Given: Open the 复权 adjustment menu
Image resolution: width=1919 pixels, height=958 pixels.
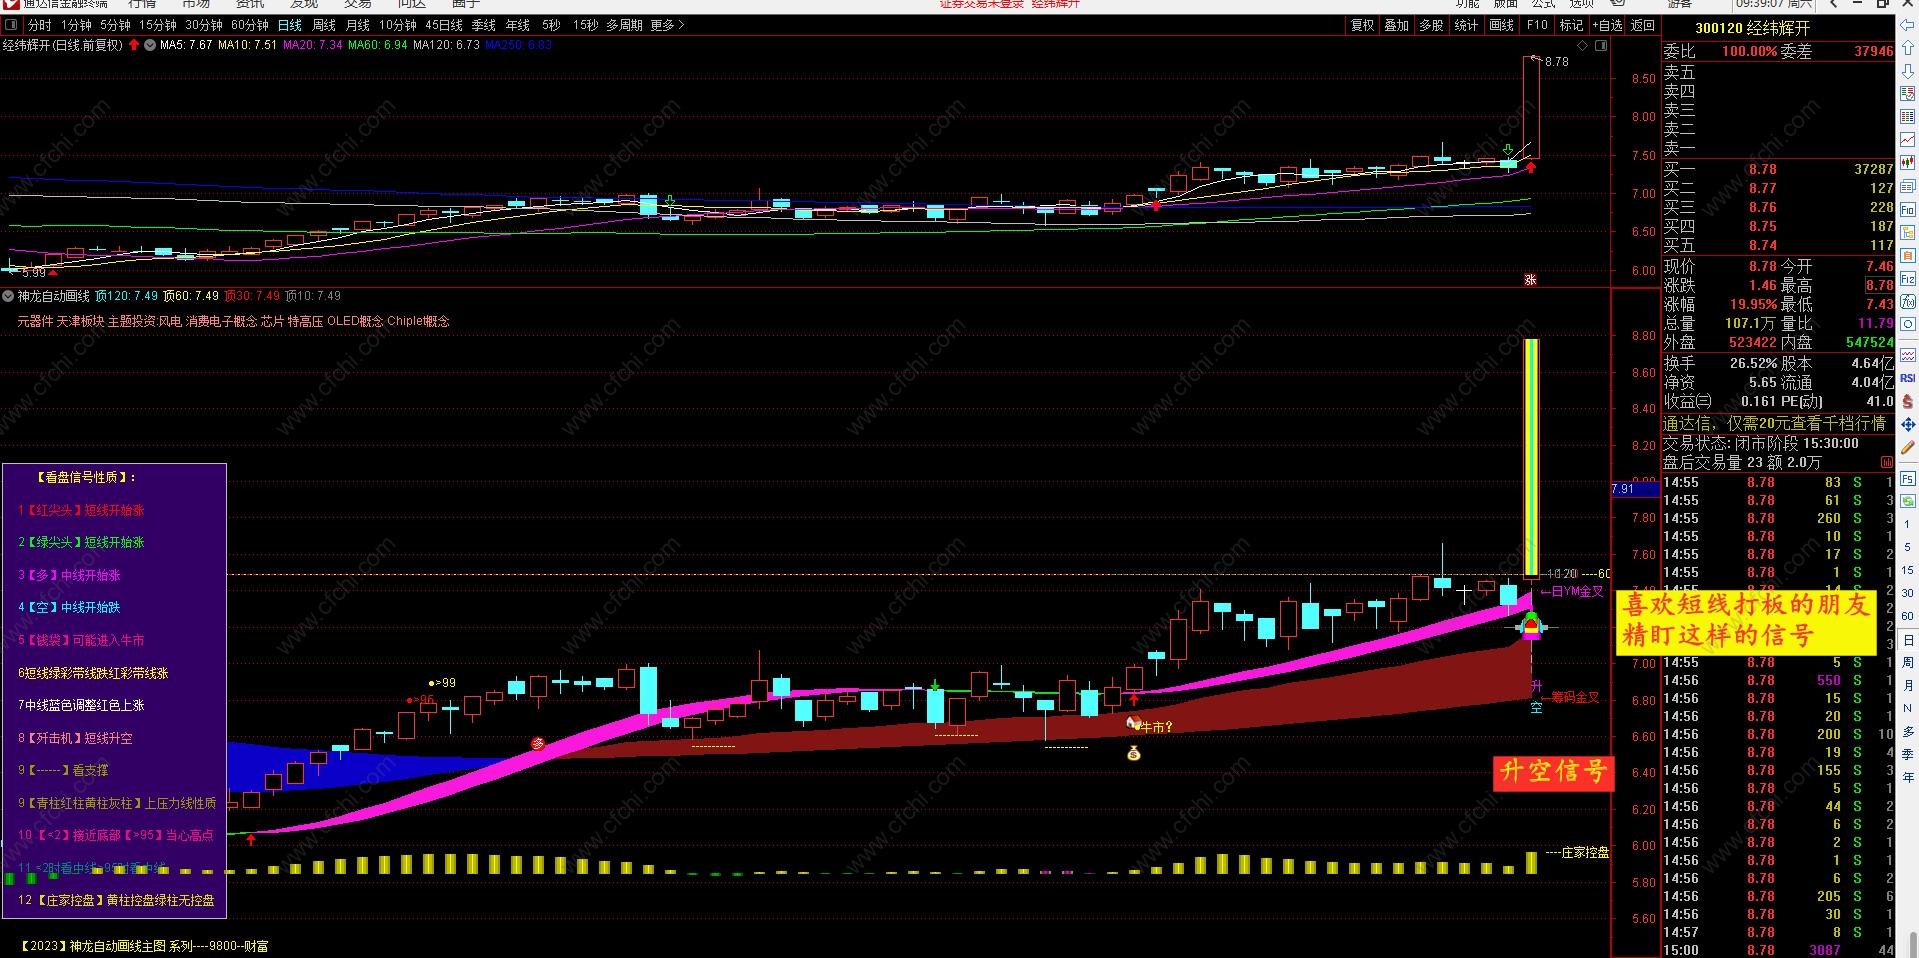Looking at the screenshot, I should tap(1363, 25).
